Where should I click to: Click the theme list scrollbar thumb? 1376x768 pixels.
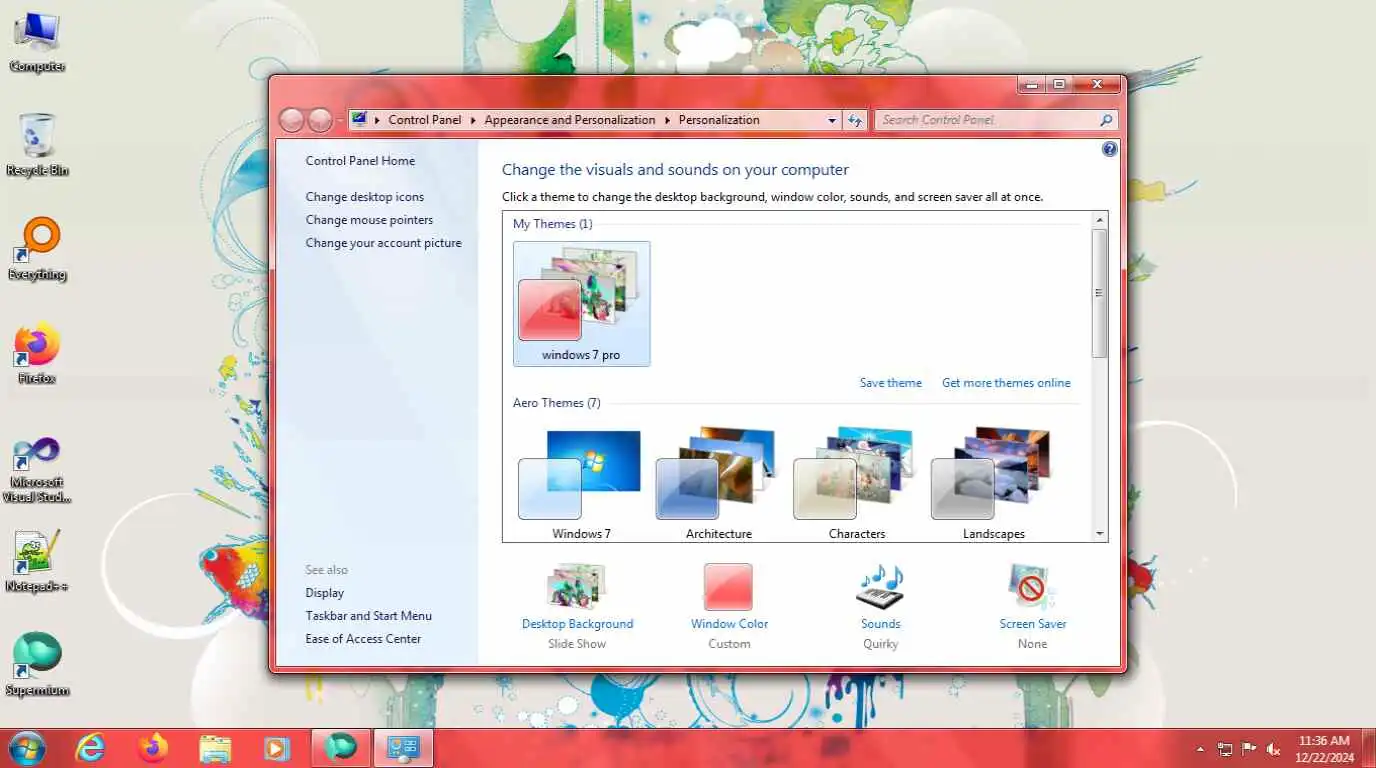(1100, 293)
